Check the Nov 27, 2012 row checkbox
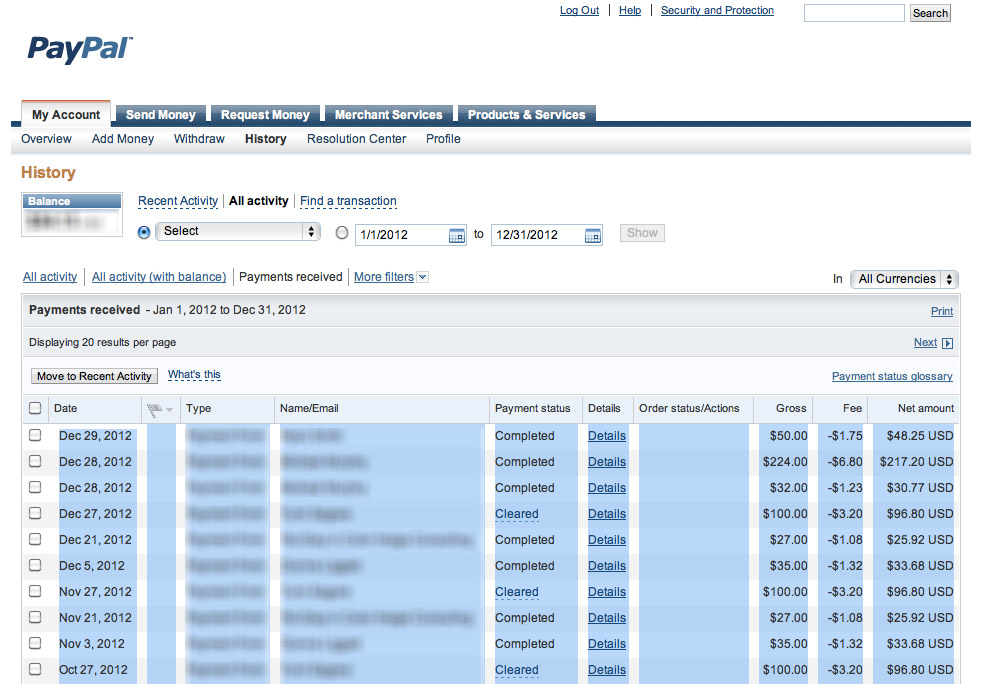This screenshot has height=684, width=982. 35,591
